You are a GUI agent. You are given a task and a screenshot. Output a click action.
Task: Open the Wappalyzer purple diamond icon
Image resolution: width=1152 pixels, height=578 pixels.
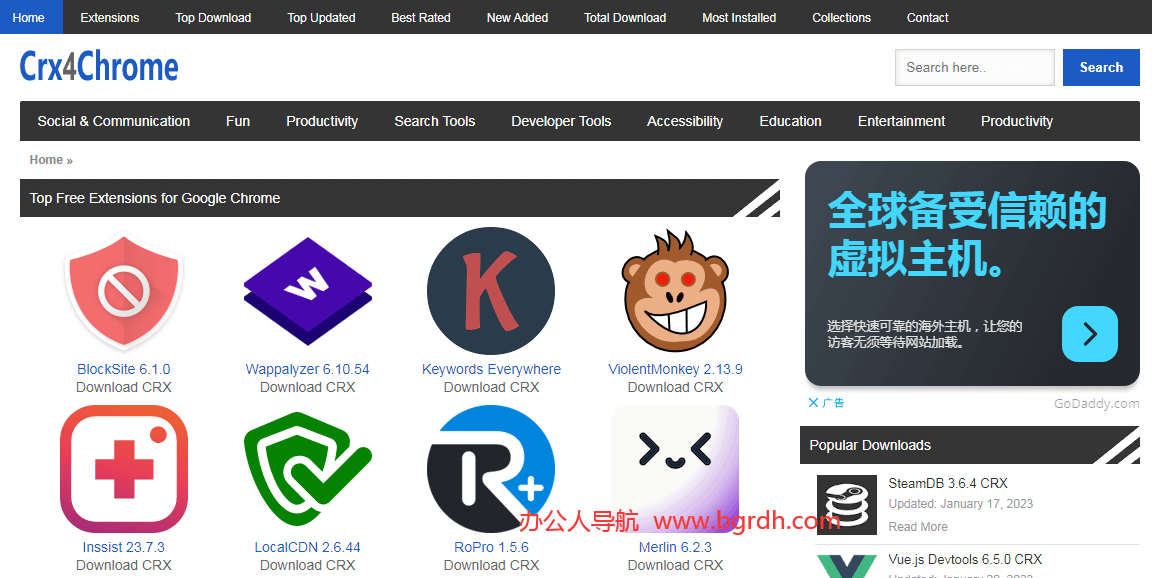coord(307,290)
